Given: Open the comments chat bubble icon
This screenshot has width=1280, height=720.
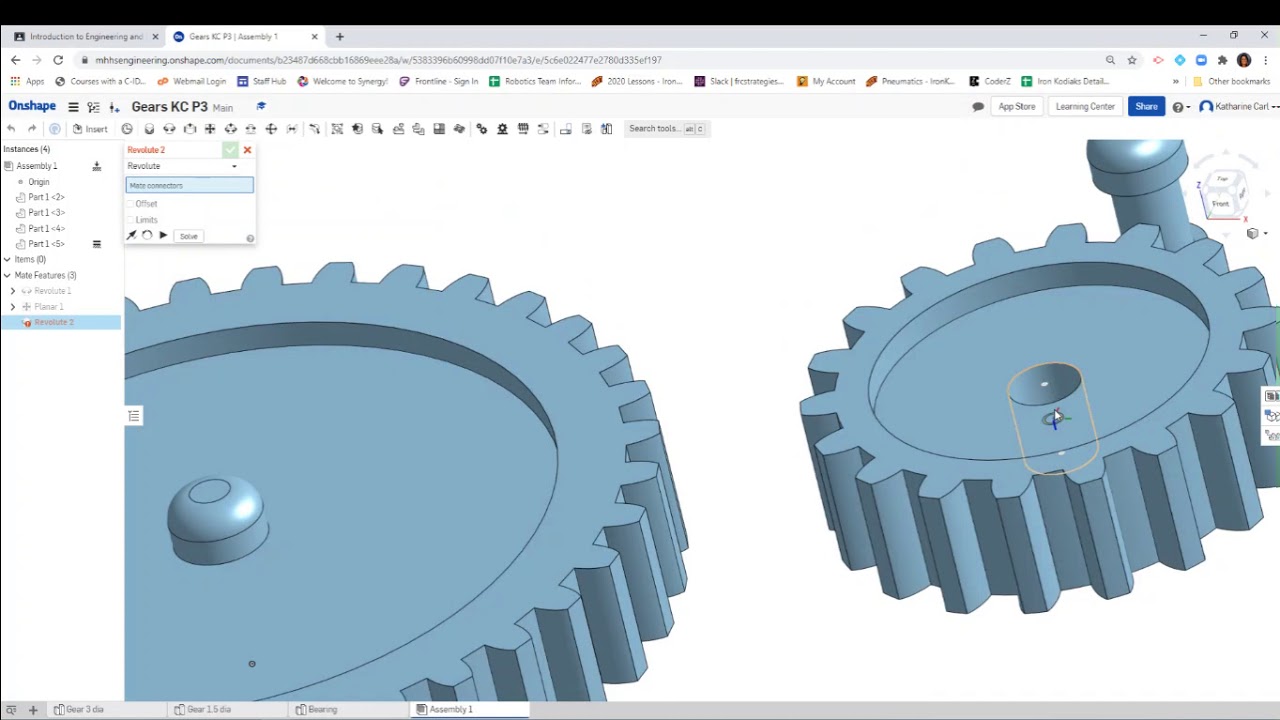Looking at the screenshot, I should point(978,107).
